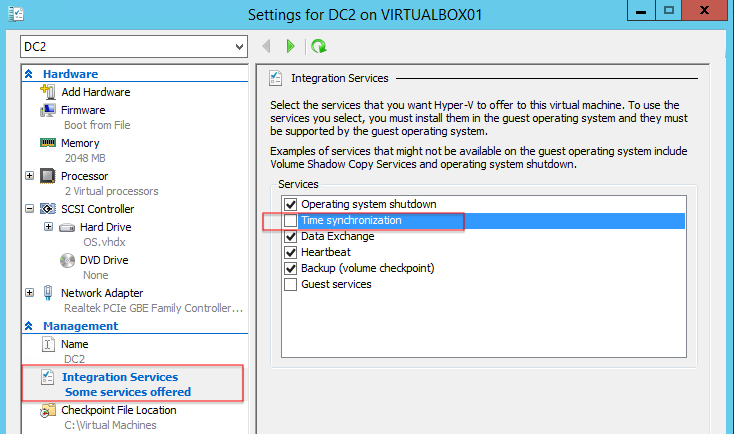This screenshot has height=434, width=735.
Task: Enable the Time synchronization checkbox
Action: pos(291,220)
